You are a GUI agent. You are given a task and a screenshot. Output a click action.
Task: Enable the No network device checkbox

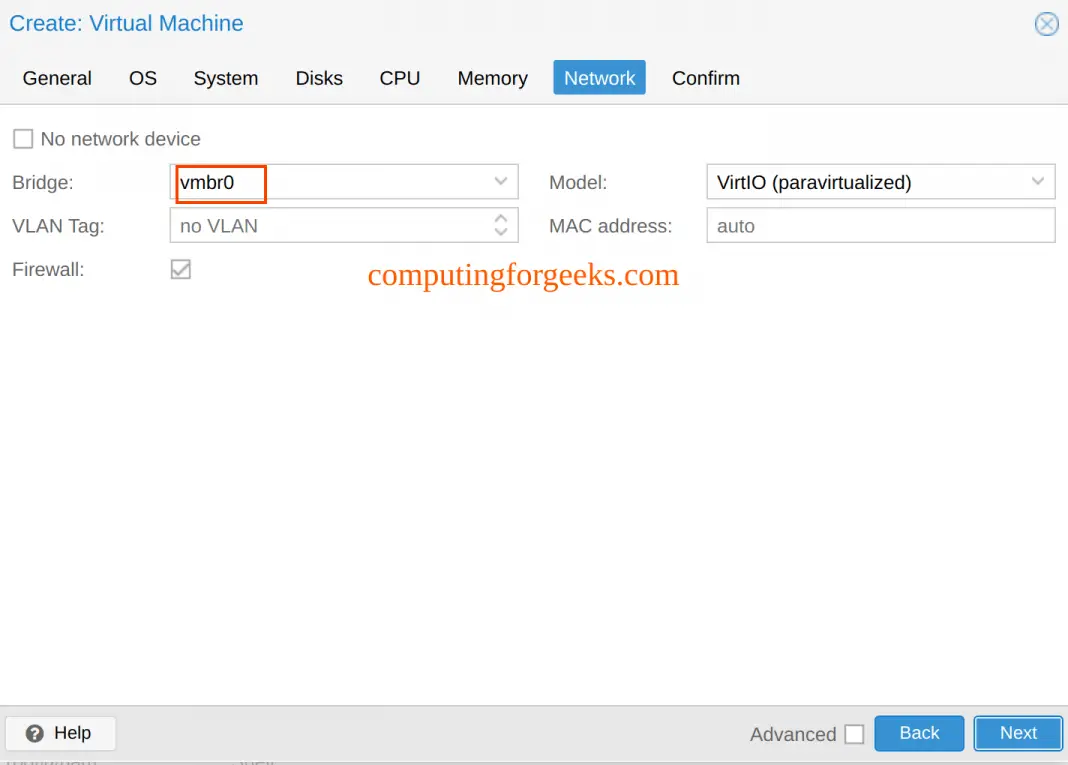22,138
